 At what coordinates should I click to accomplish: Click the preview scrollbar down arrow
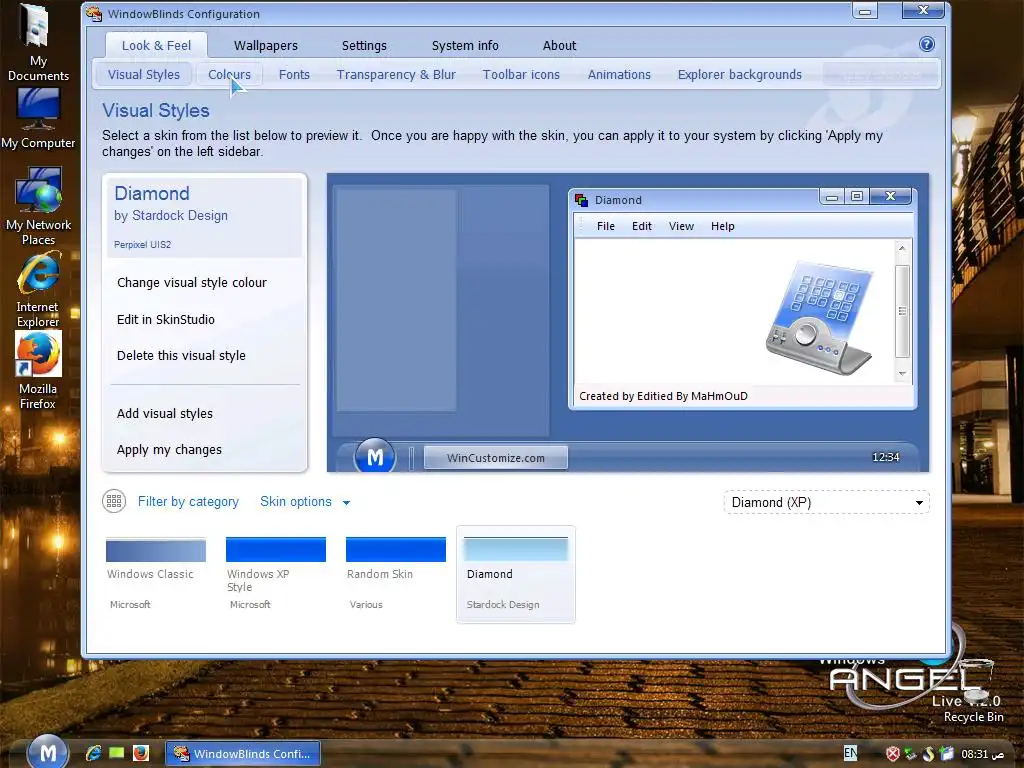(x=902, y=374)
